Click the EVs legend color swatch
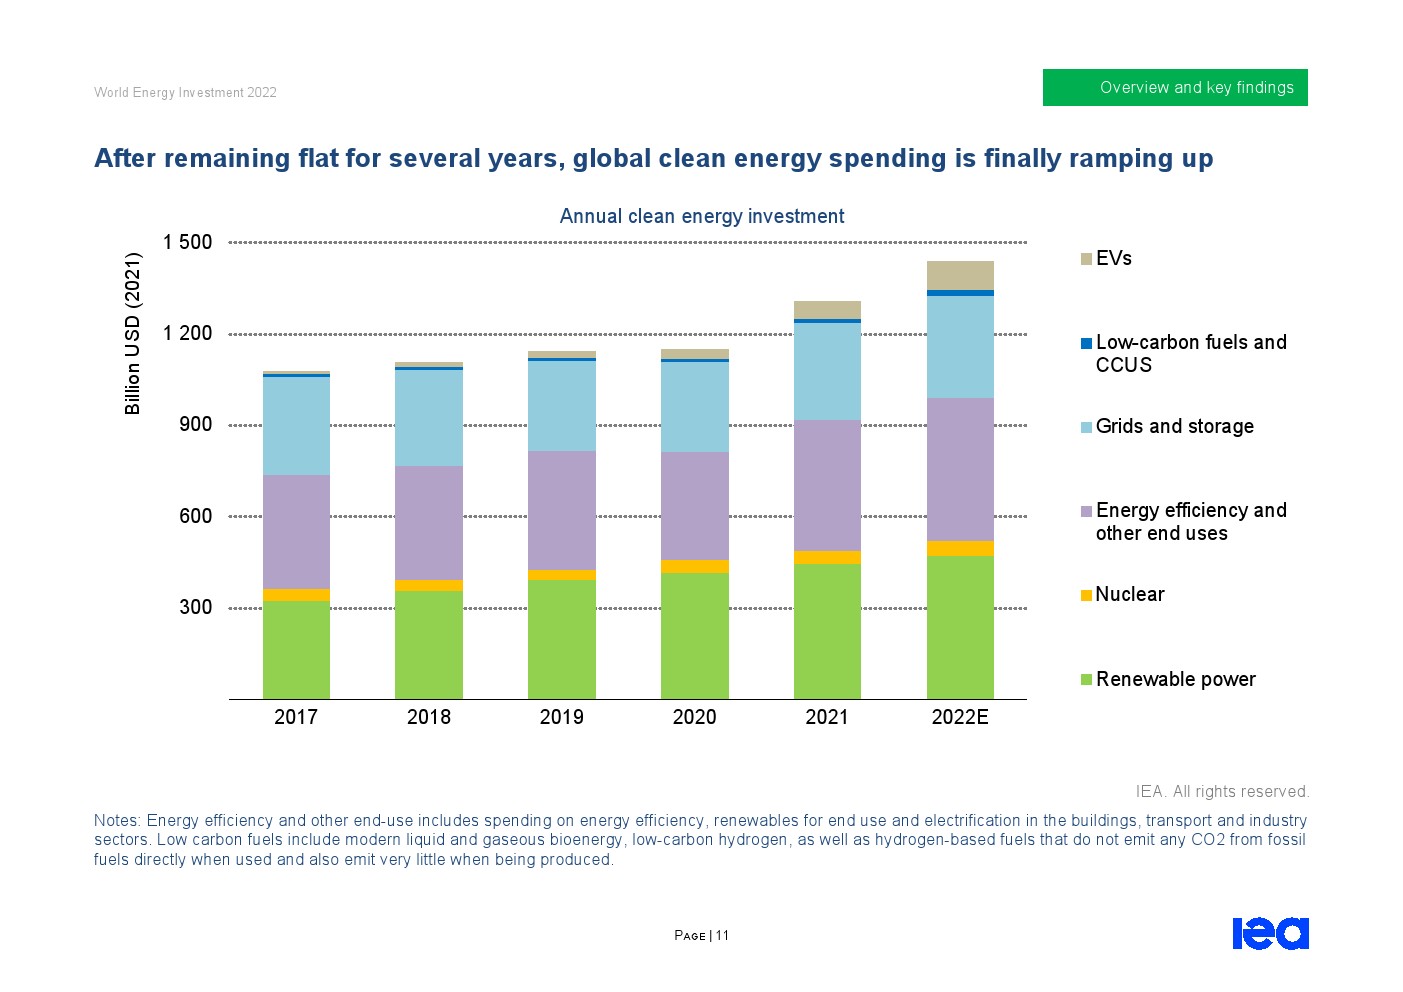This screenshot has width=1403, height=992. [1086, 259]
